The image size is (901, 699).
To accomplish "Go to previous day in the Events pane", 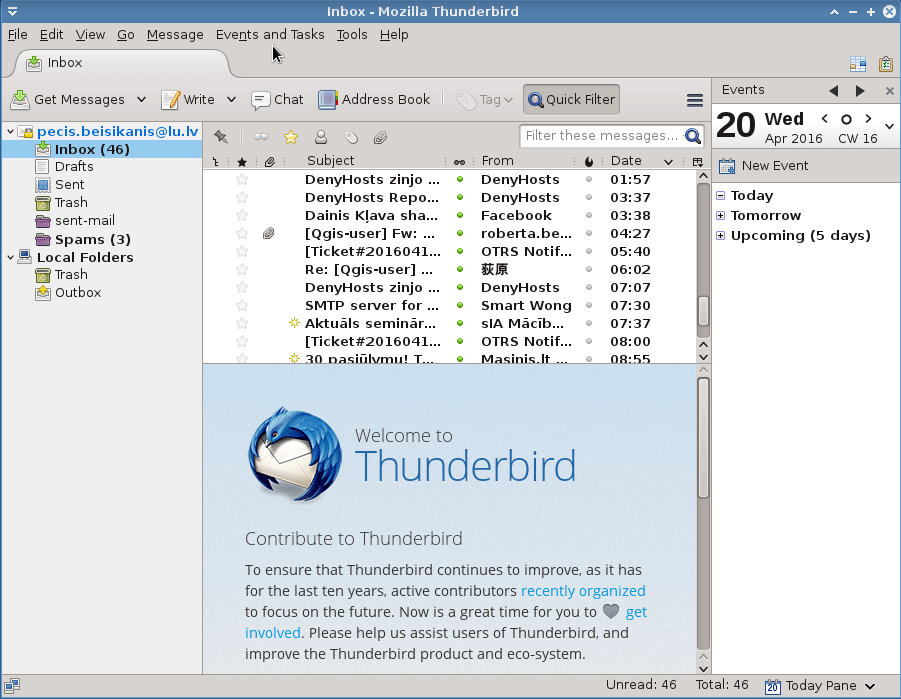I will [825, 119].
